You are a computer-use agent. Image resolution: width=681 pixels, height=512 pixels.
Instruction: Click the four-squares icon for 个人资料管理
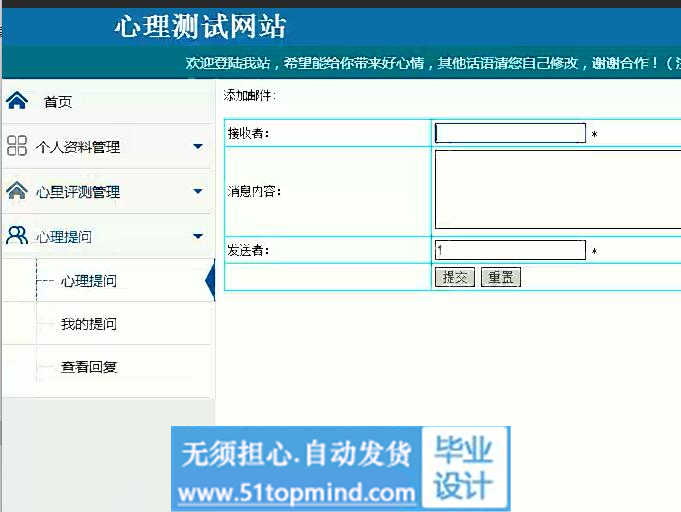(x=17, y=146)
